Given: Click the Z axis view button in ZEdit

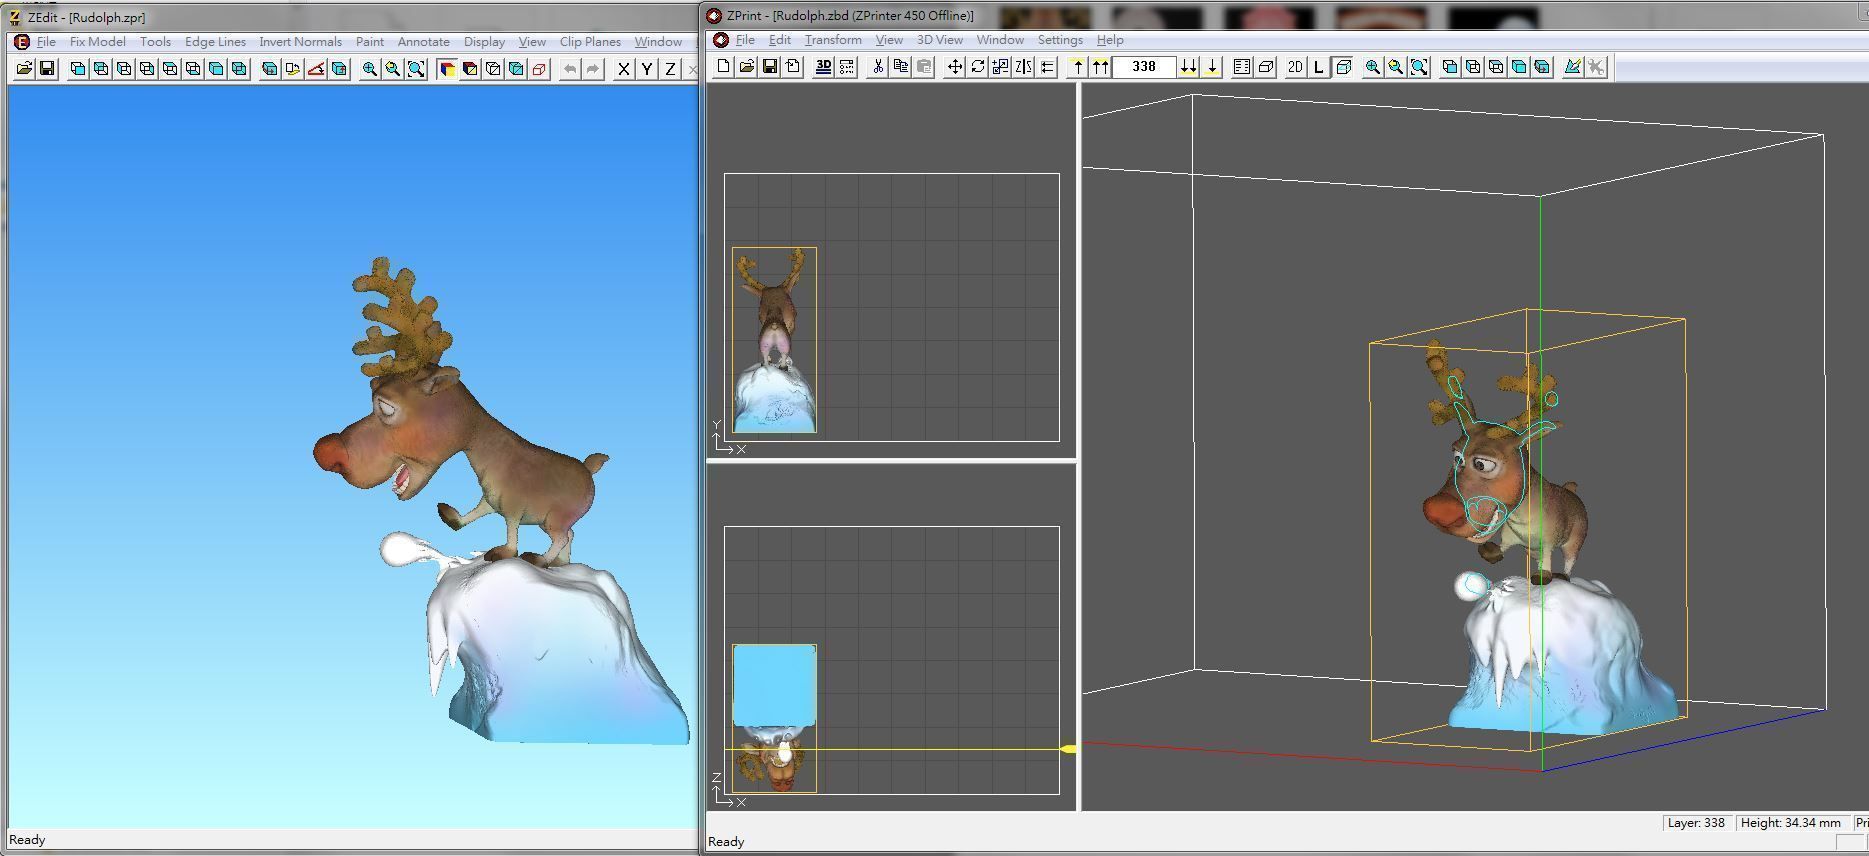Looking at the screenshot, I should coord(670,68).
